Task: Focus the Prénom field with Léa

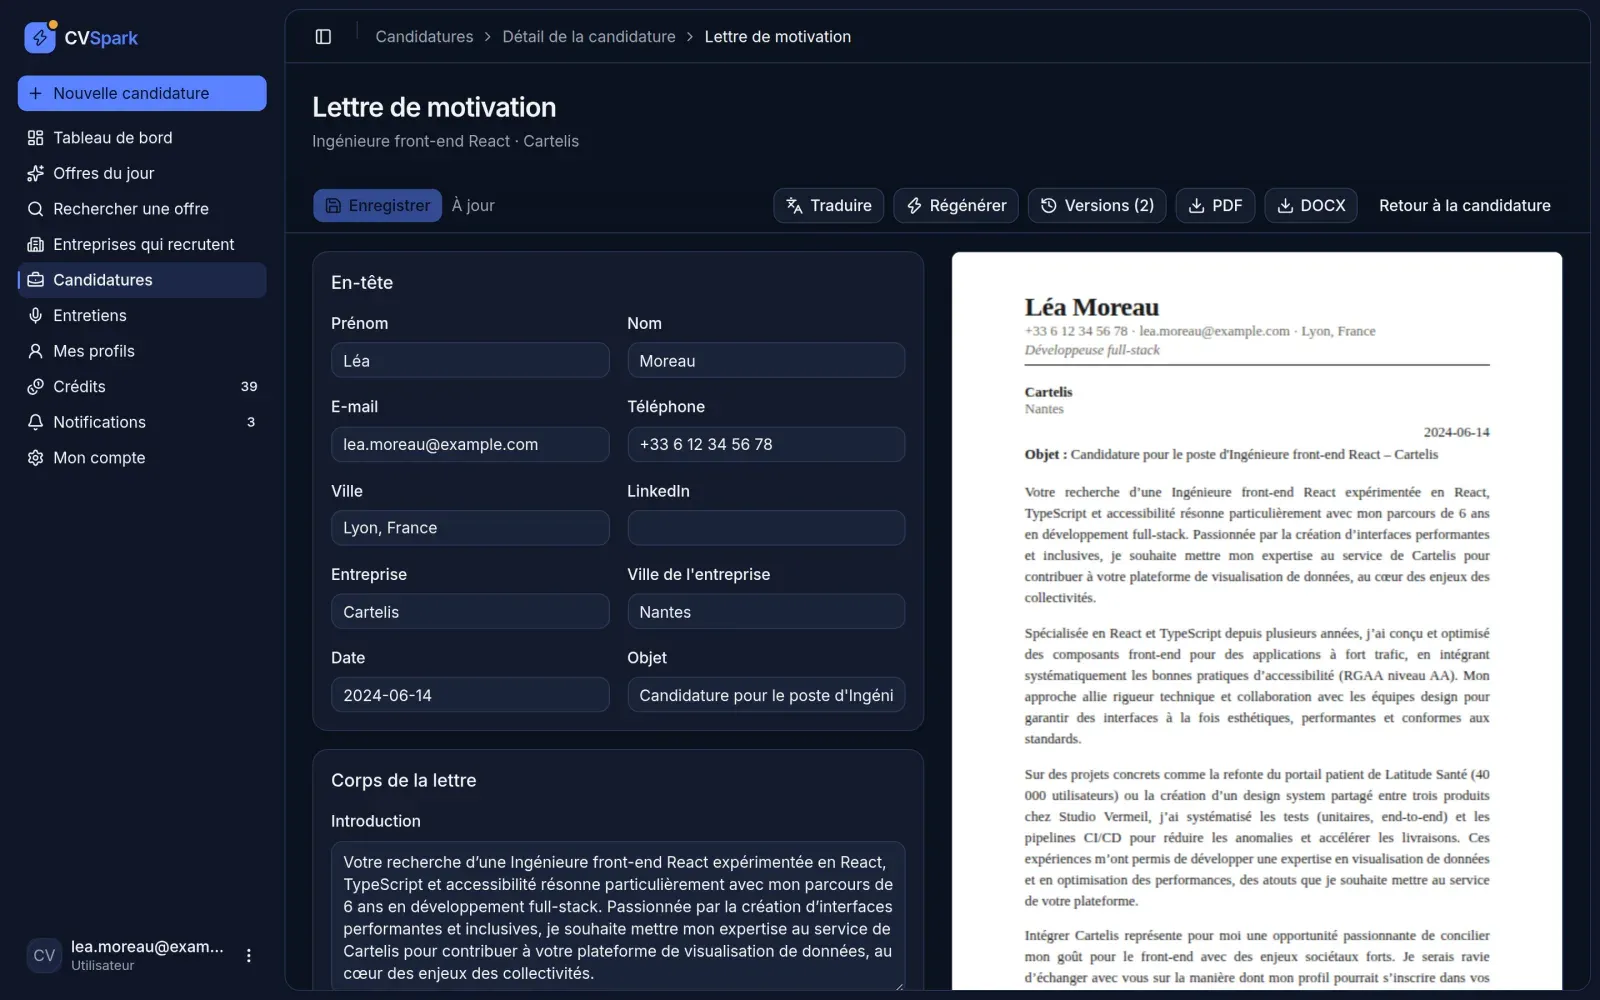Action: tap(470, 361)
